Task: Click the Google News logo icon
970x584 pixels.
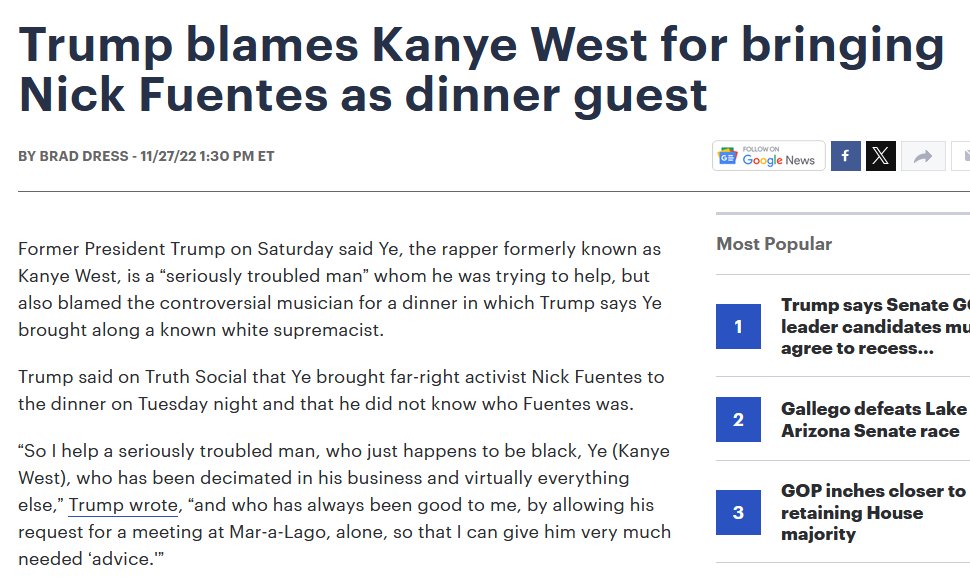Action: [728, 156]
